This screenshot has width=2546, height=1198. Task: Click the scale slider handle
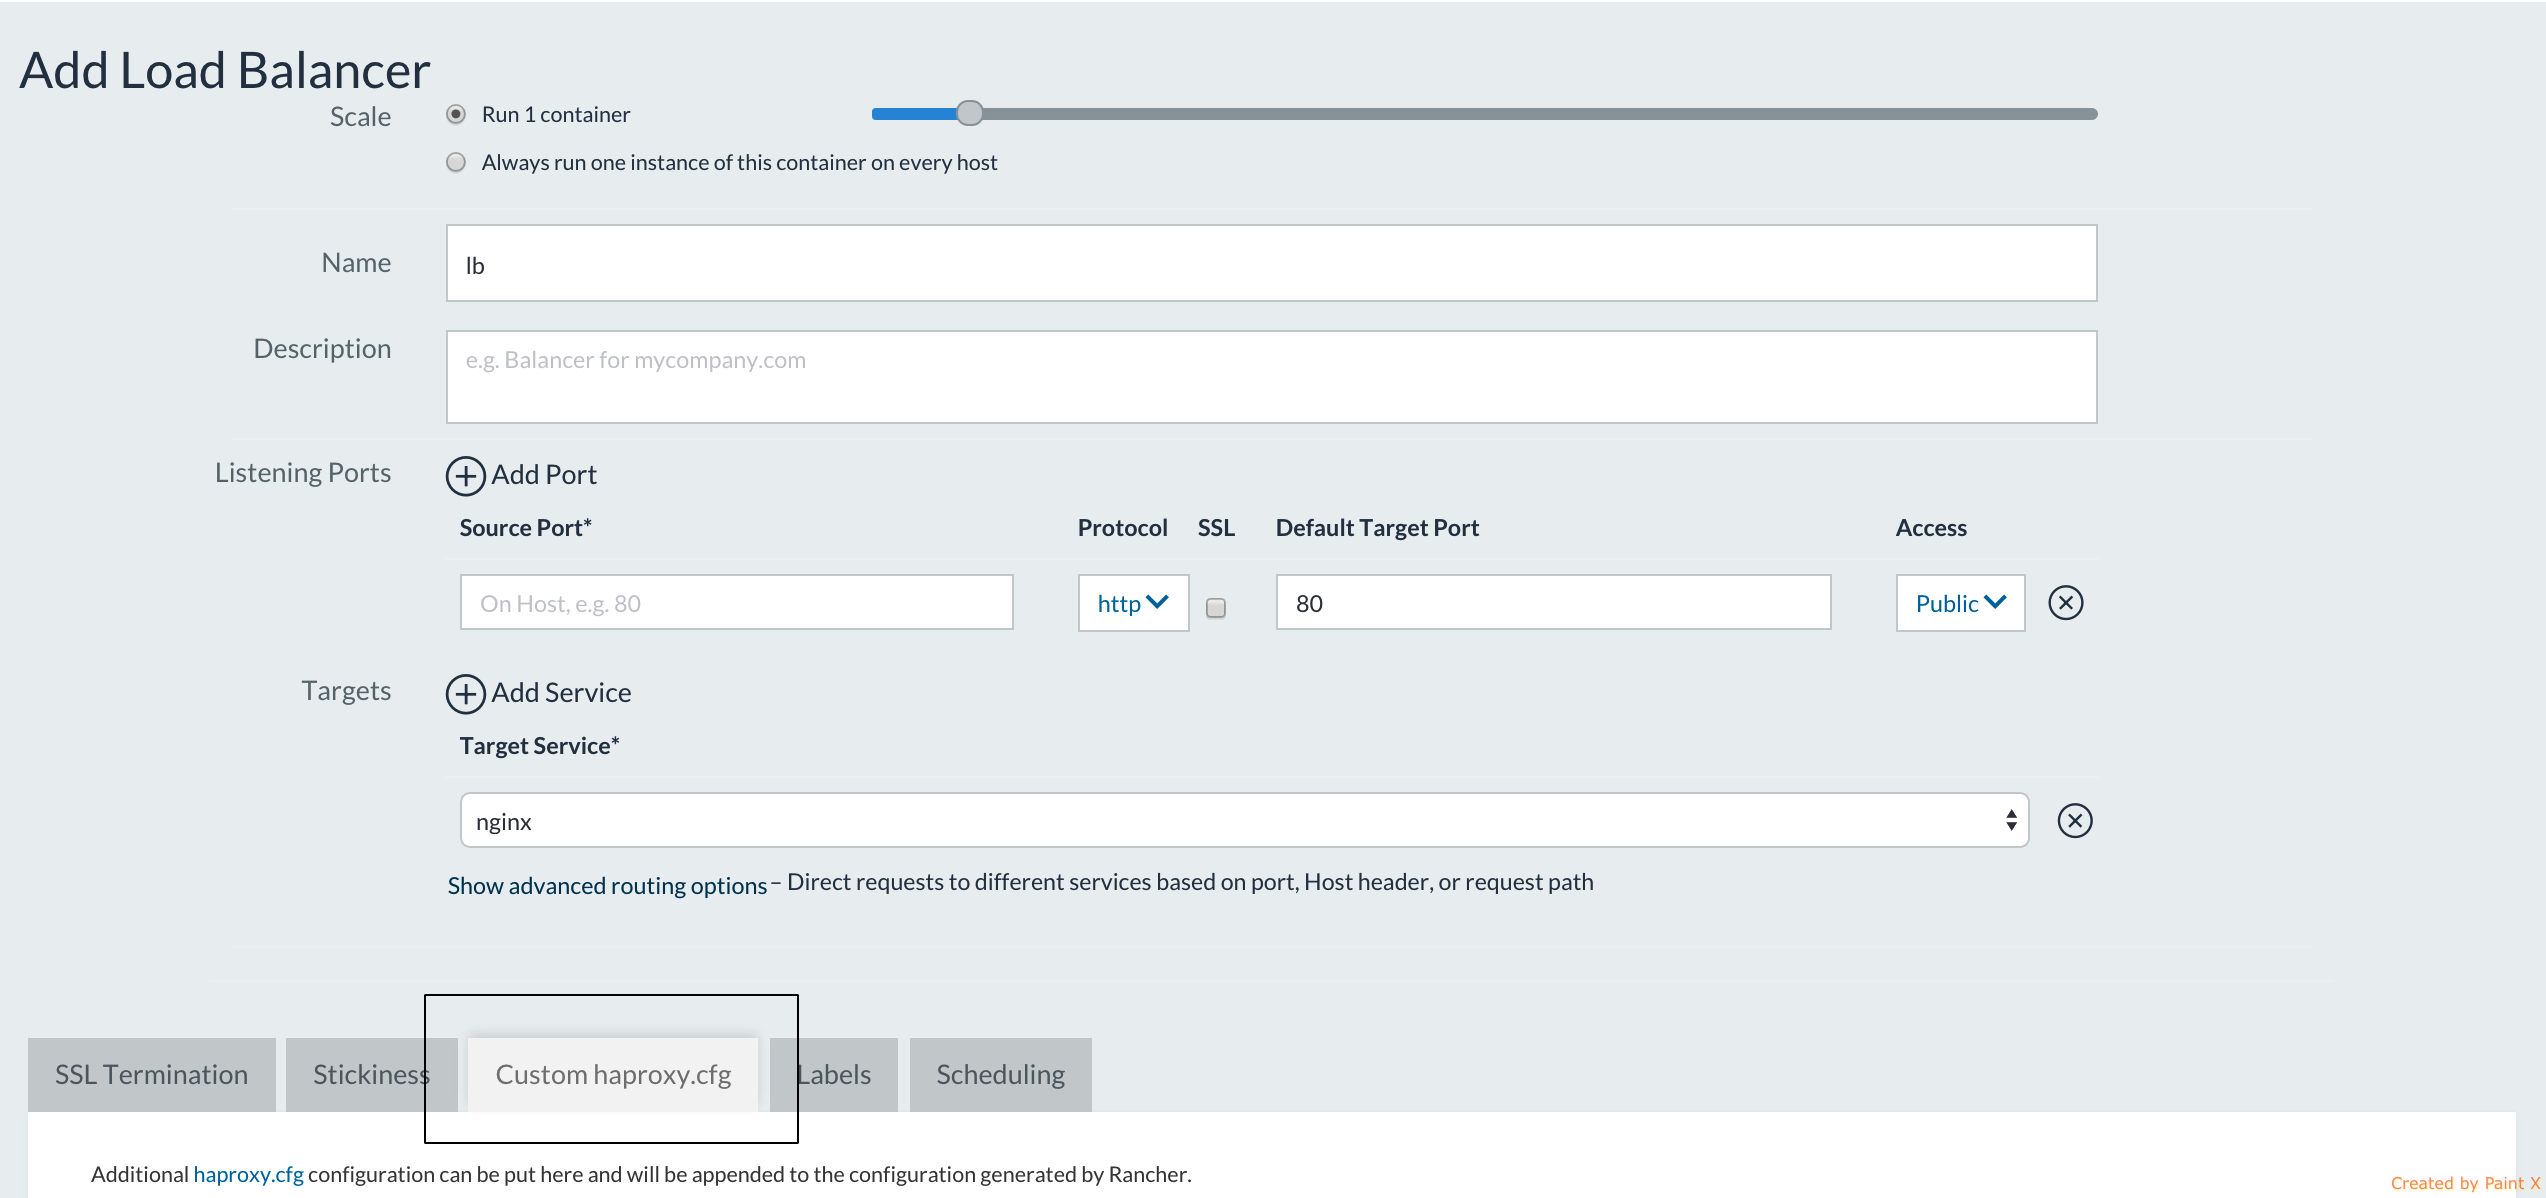click(969, 114)
